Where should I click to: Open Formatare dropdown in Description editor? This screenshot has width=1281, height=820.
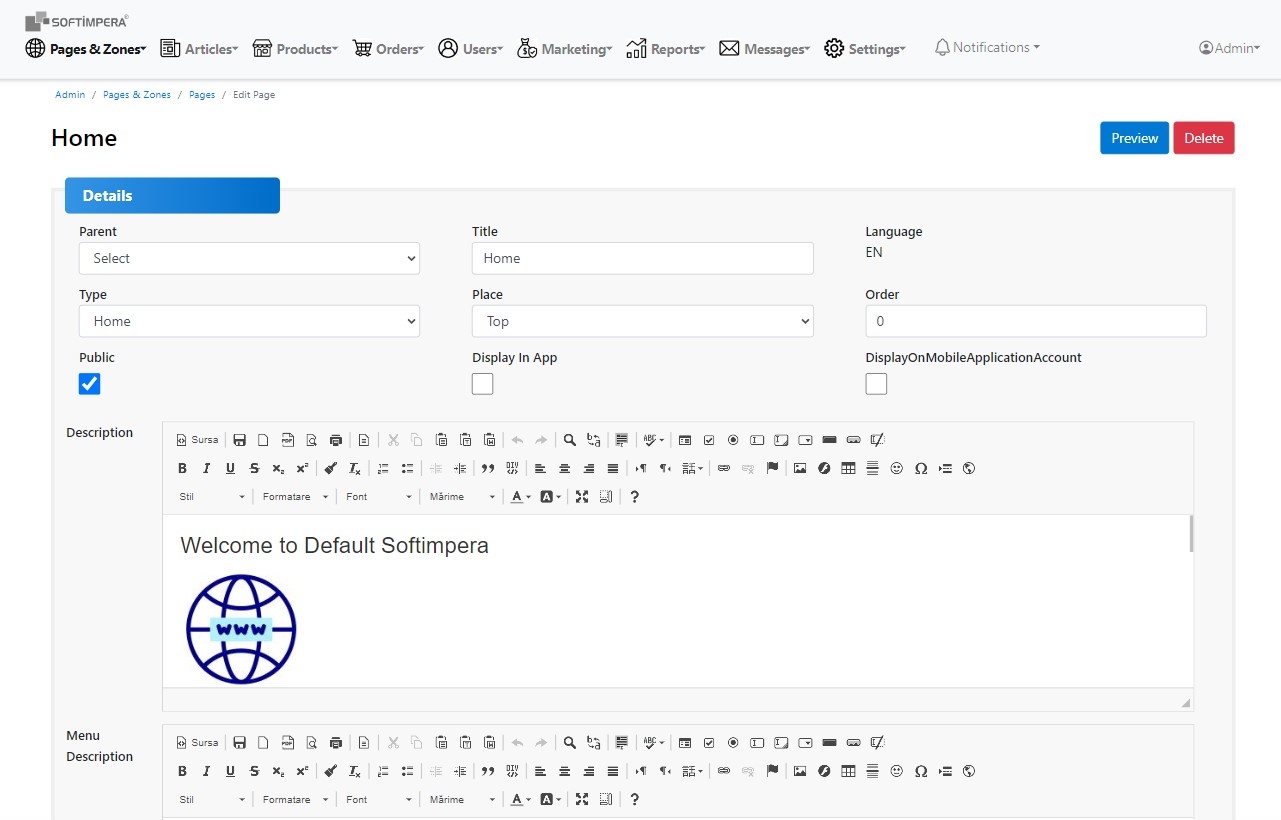point(295,497)
